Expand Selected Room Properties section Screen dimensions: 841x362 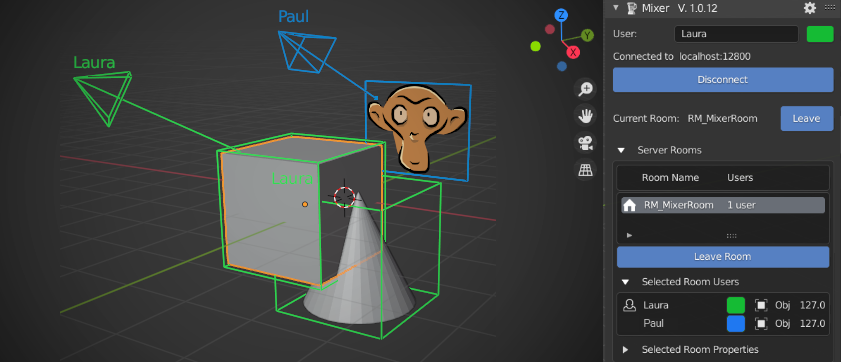click(x=625, y=350)
